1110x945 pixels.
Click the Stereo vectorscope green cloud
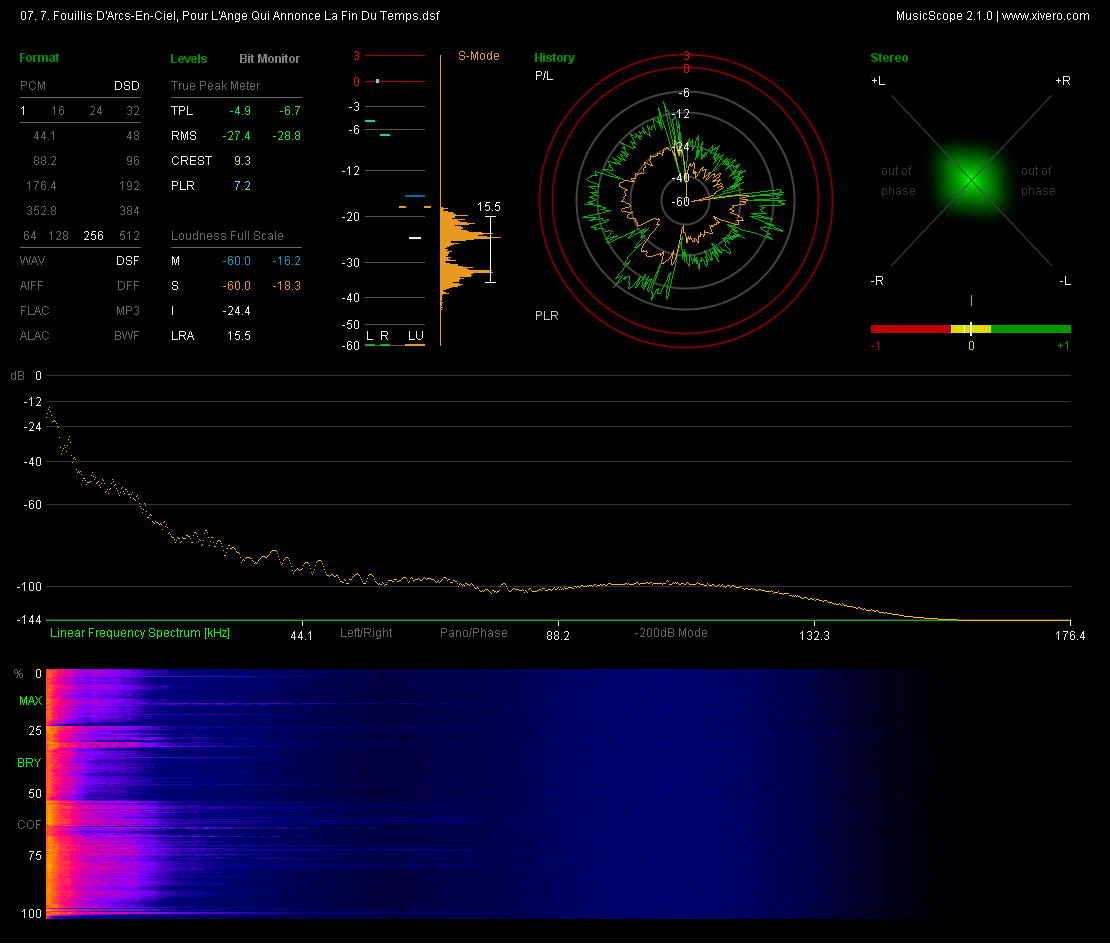click(971, 181)
